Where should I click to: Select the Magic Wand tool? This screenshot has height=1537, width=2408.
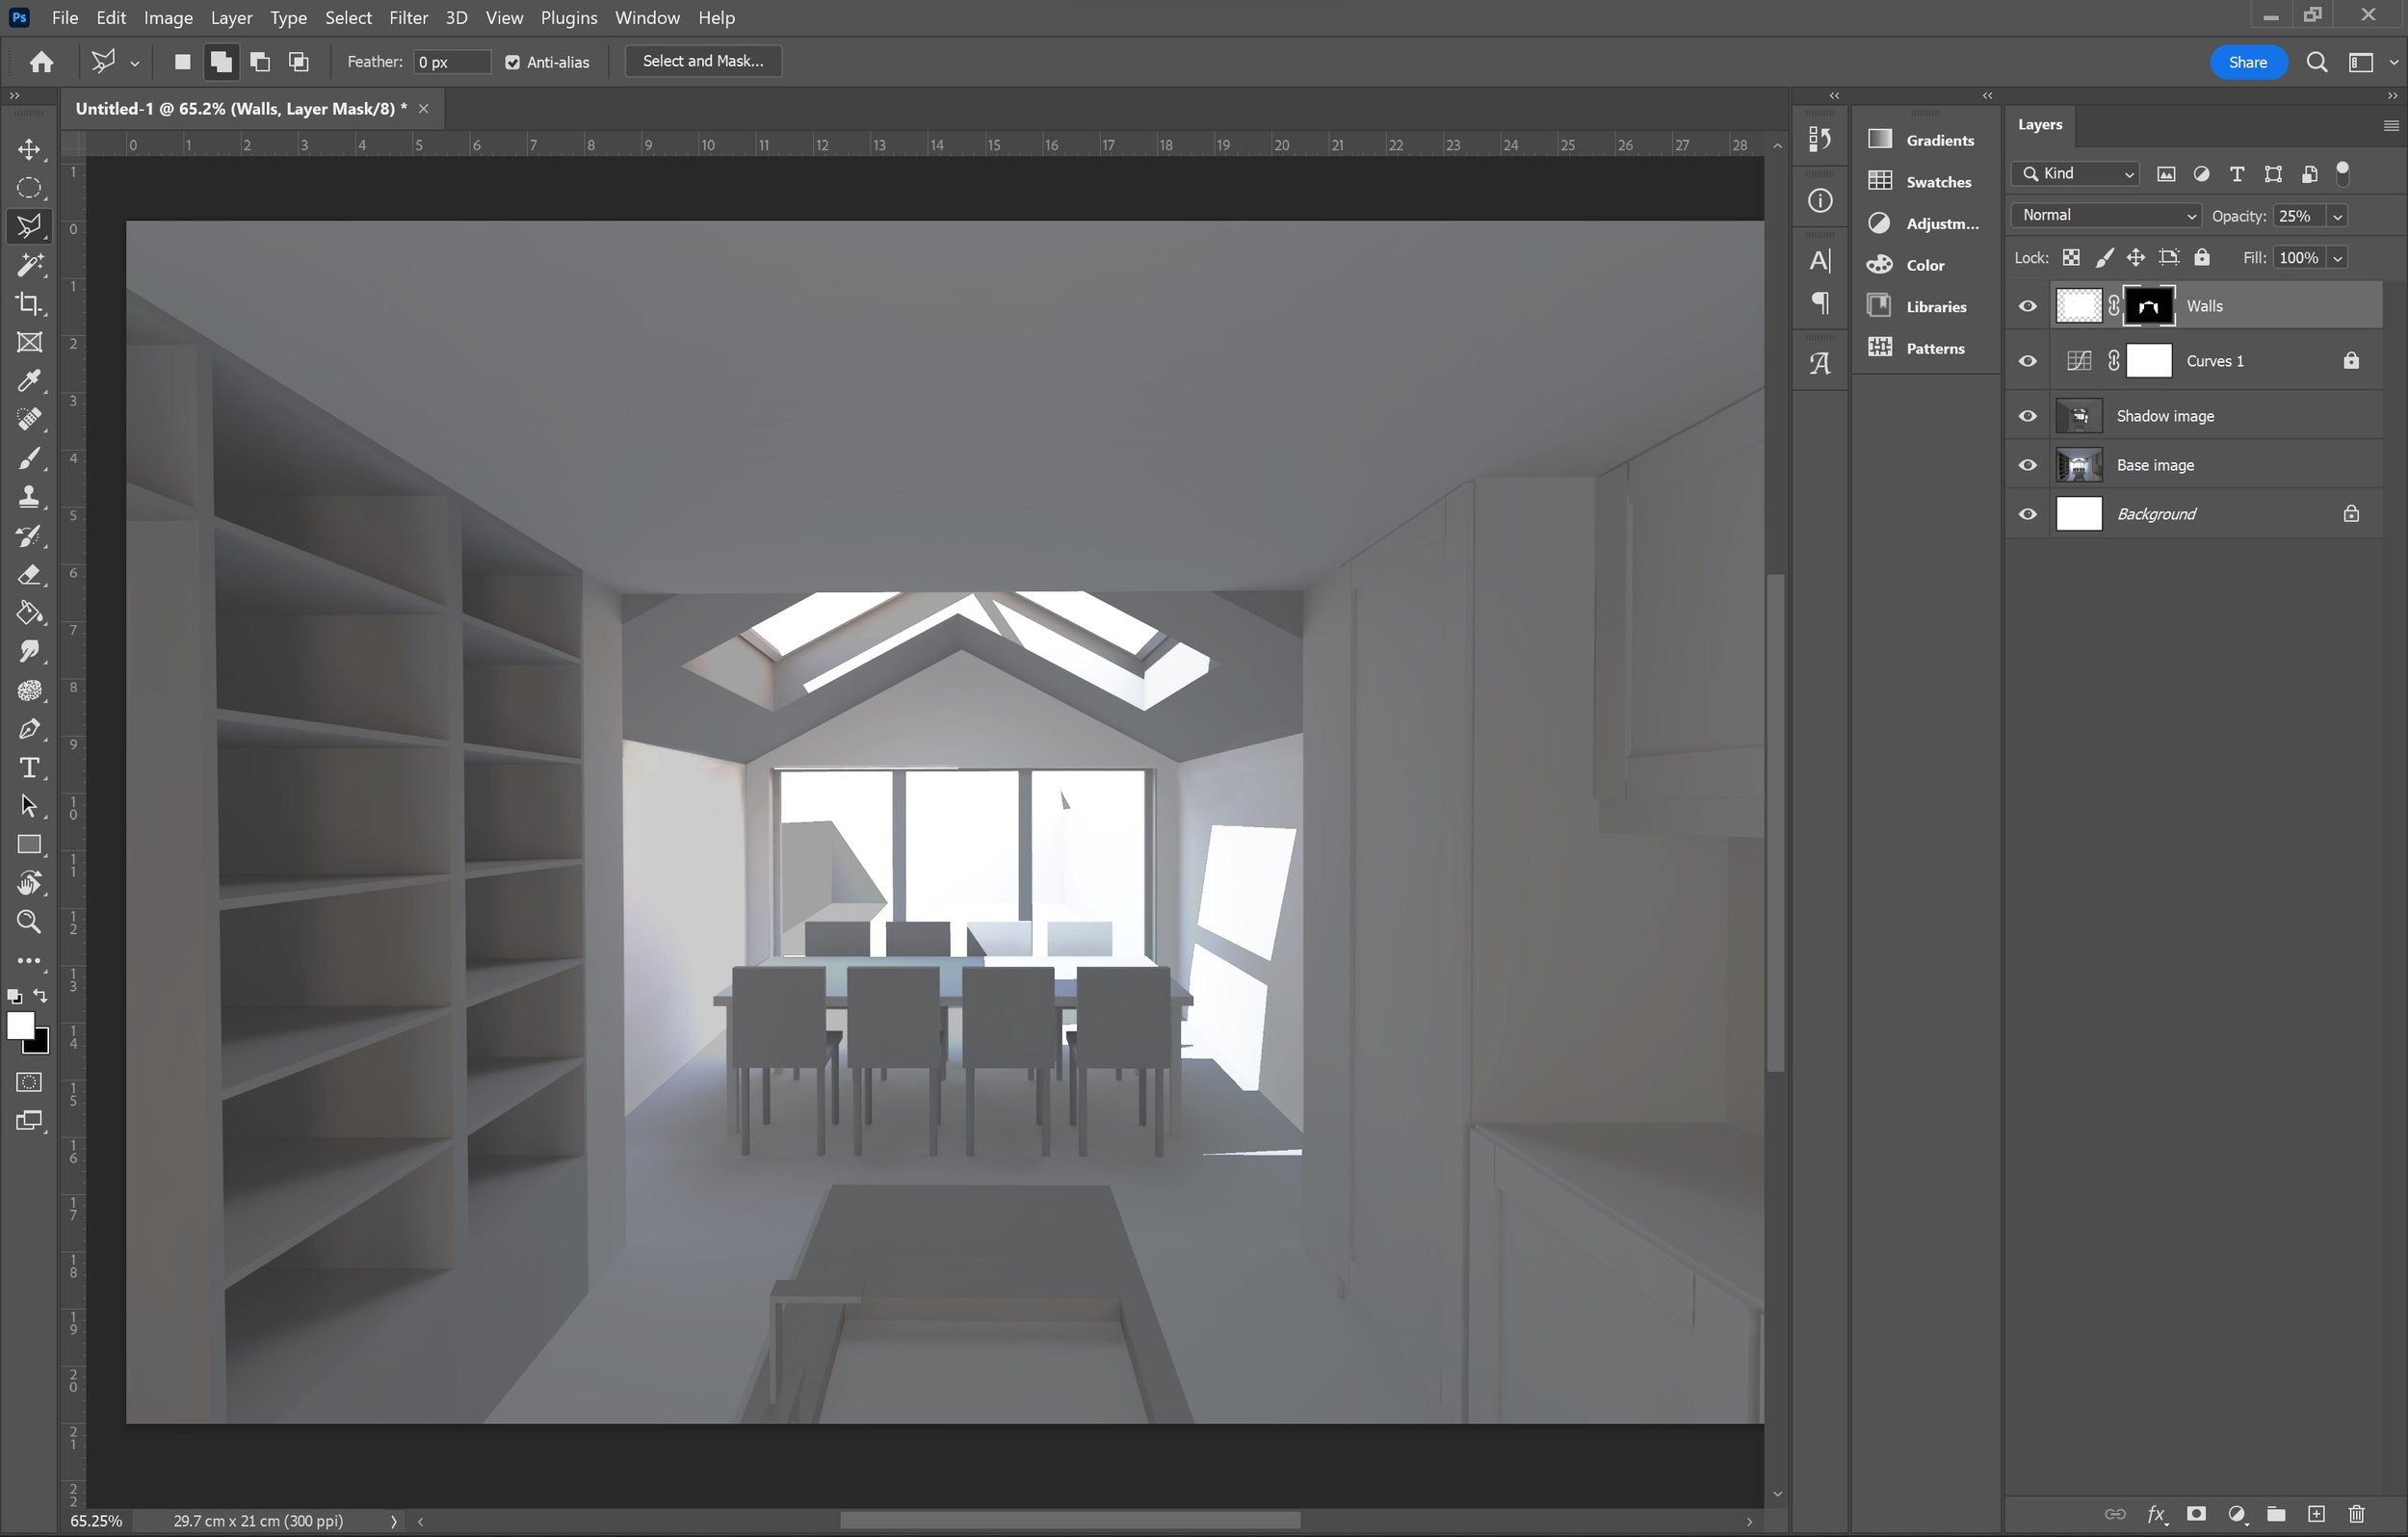point(29,265)
